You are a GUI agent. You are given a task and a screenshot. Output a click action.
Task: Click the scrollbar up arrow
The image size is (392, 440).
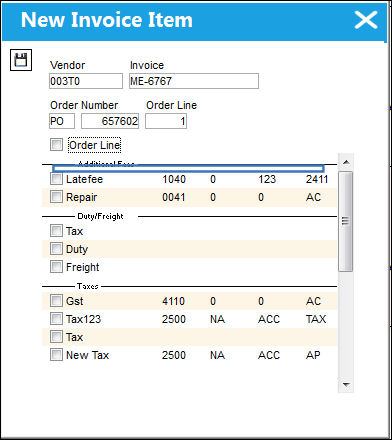tap(346, 162)
